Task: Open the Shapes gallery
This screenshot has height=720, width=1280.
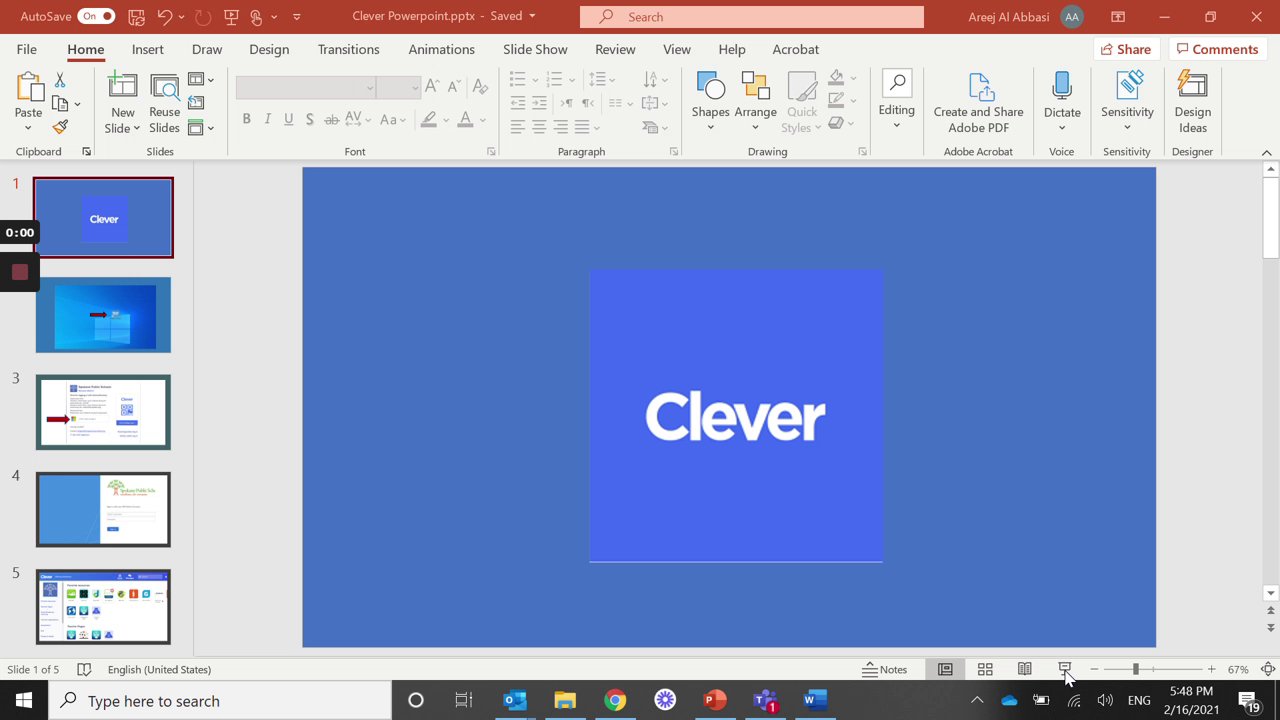Action: click(x=710, y=102)
